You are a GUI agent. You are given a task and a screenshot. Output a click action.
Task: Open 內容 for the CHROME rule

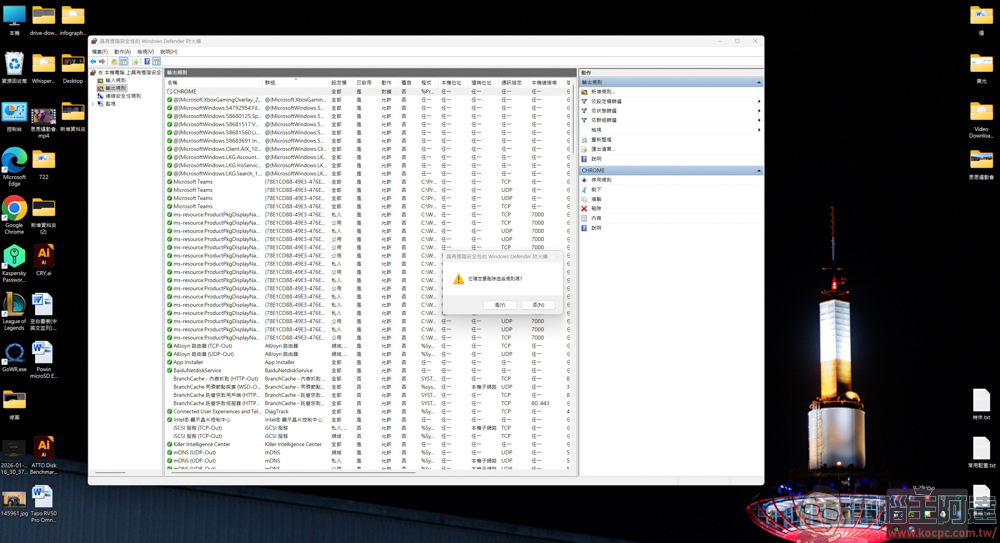pos(596,218)
